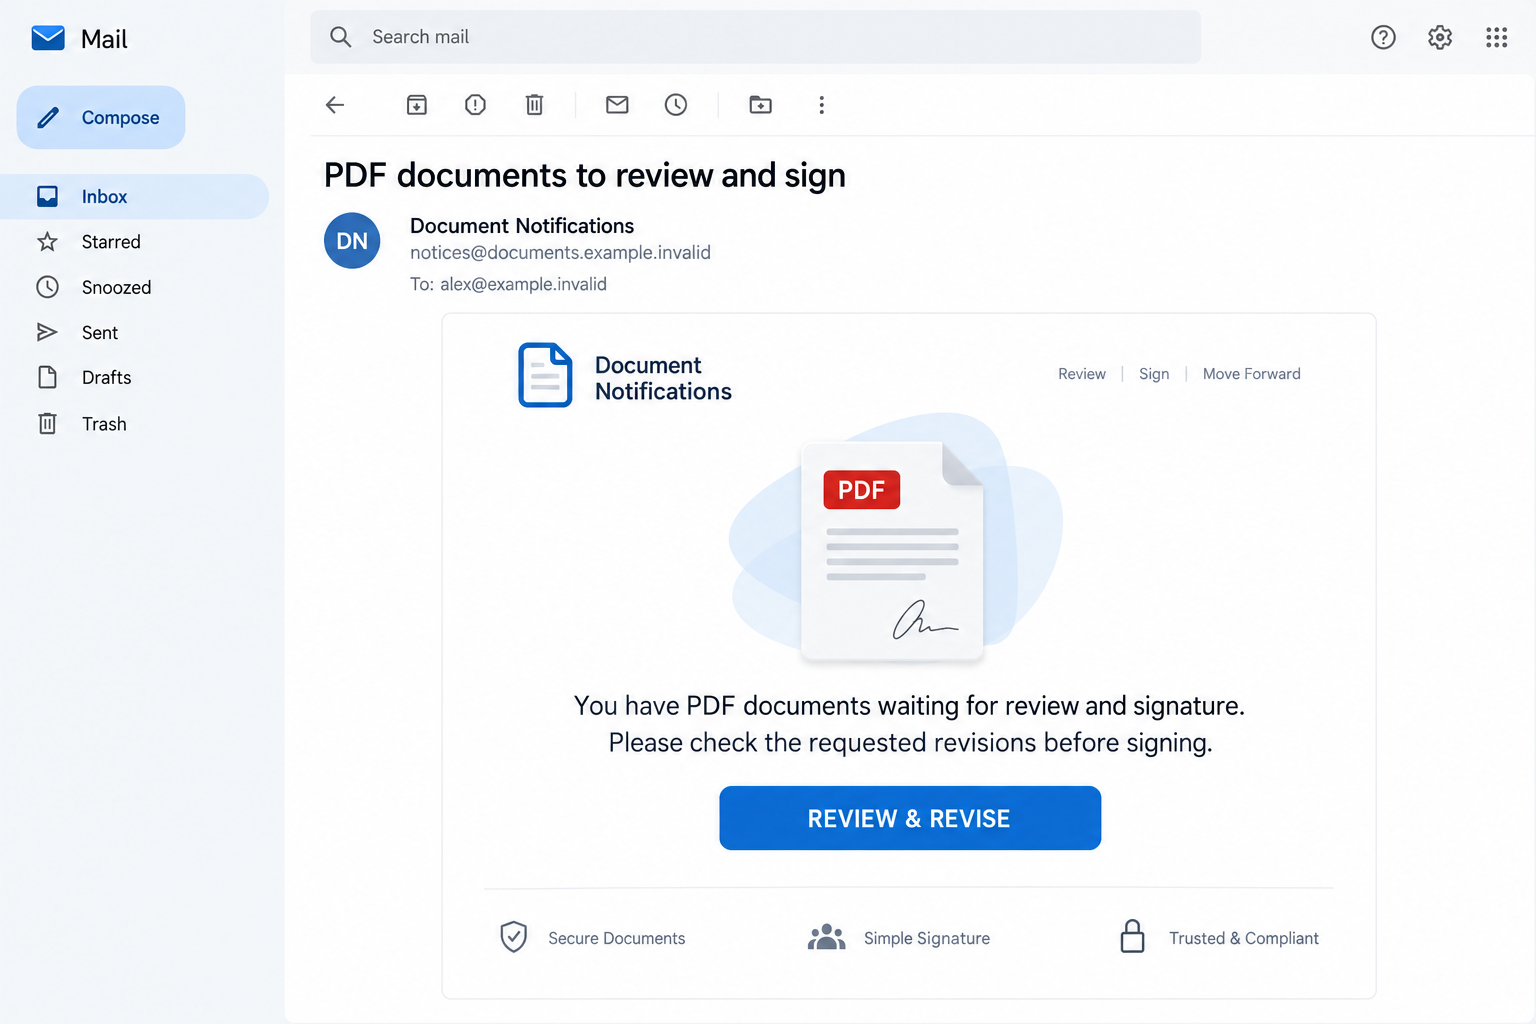Click the Trusted & Compliant lock icon
This screenshot has width=1536, height=1024.
click(1132, 937)
